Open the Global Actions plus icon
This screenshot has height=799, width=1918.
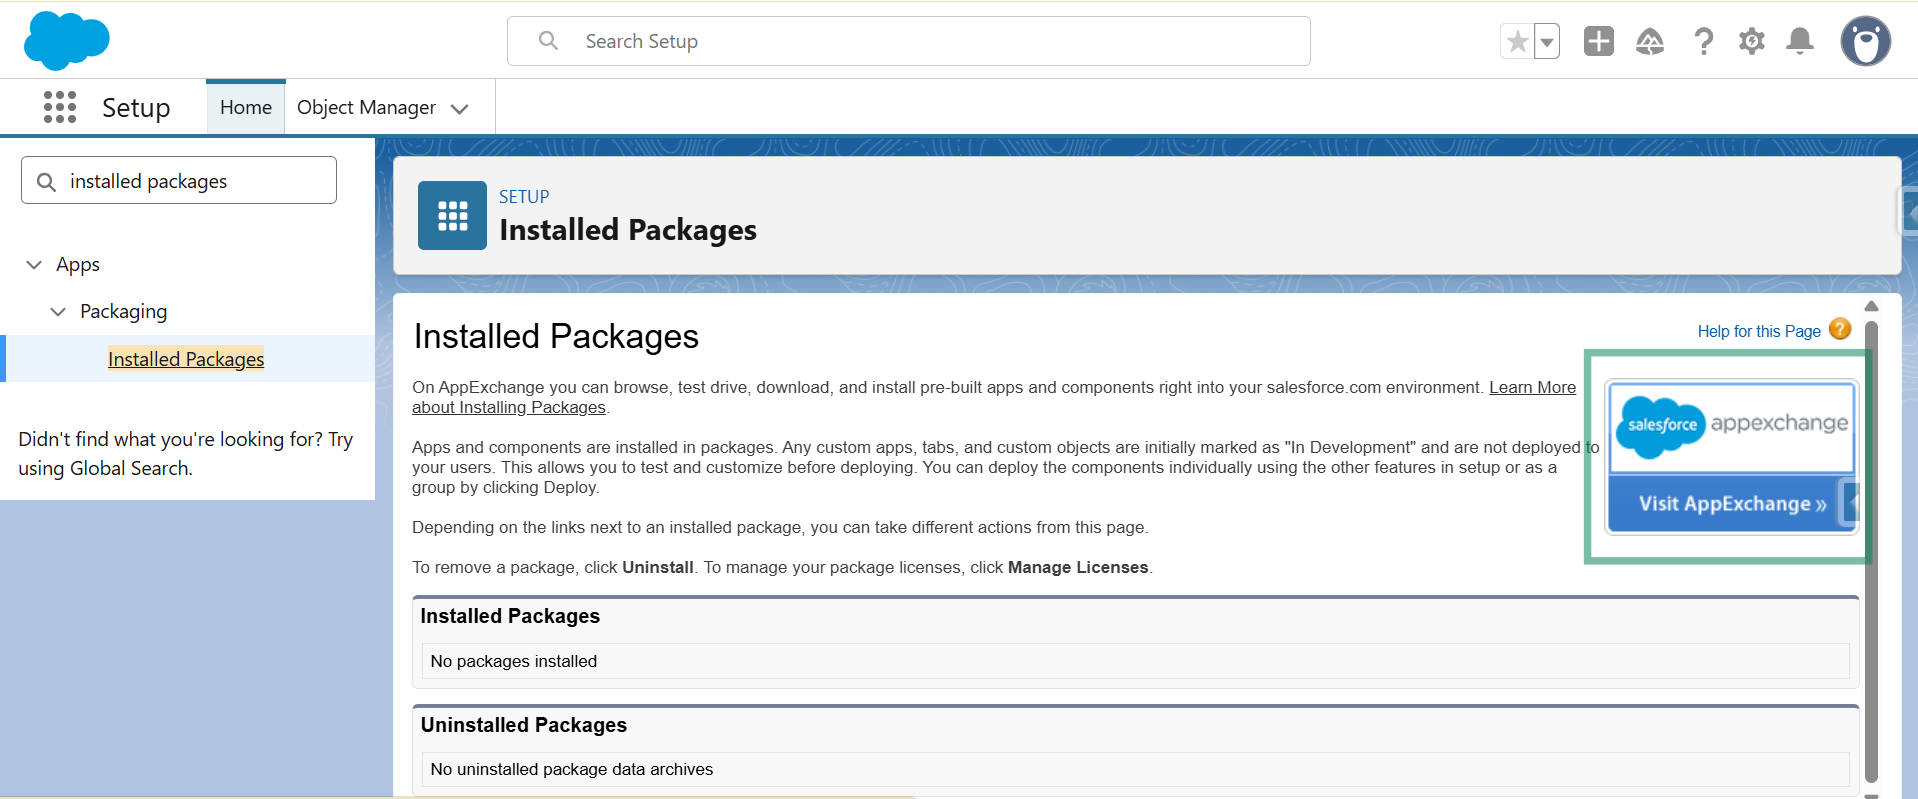coord(1598,41)
